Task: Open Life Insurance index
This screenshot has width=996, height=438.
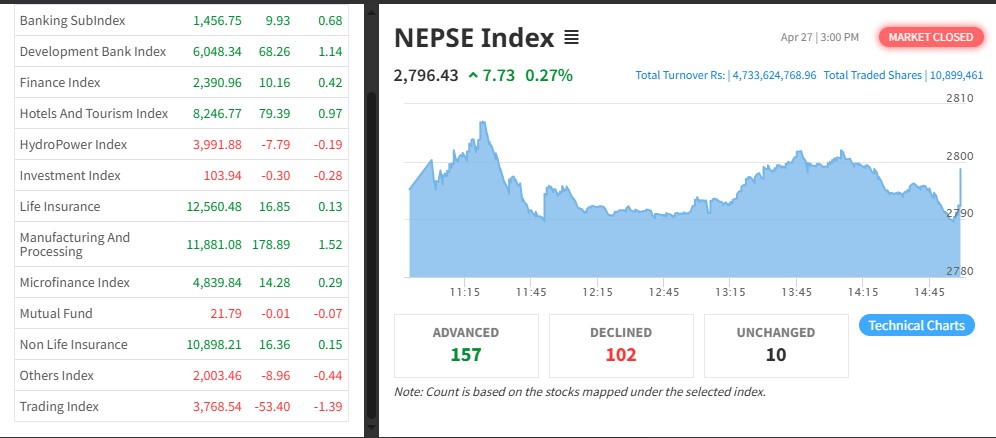Action: point(60,206)
